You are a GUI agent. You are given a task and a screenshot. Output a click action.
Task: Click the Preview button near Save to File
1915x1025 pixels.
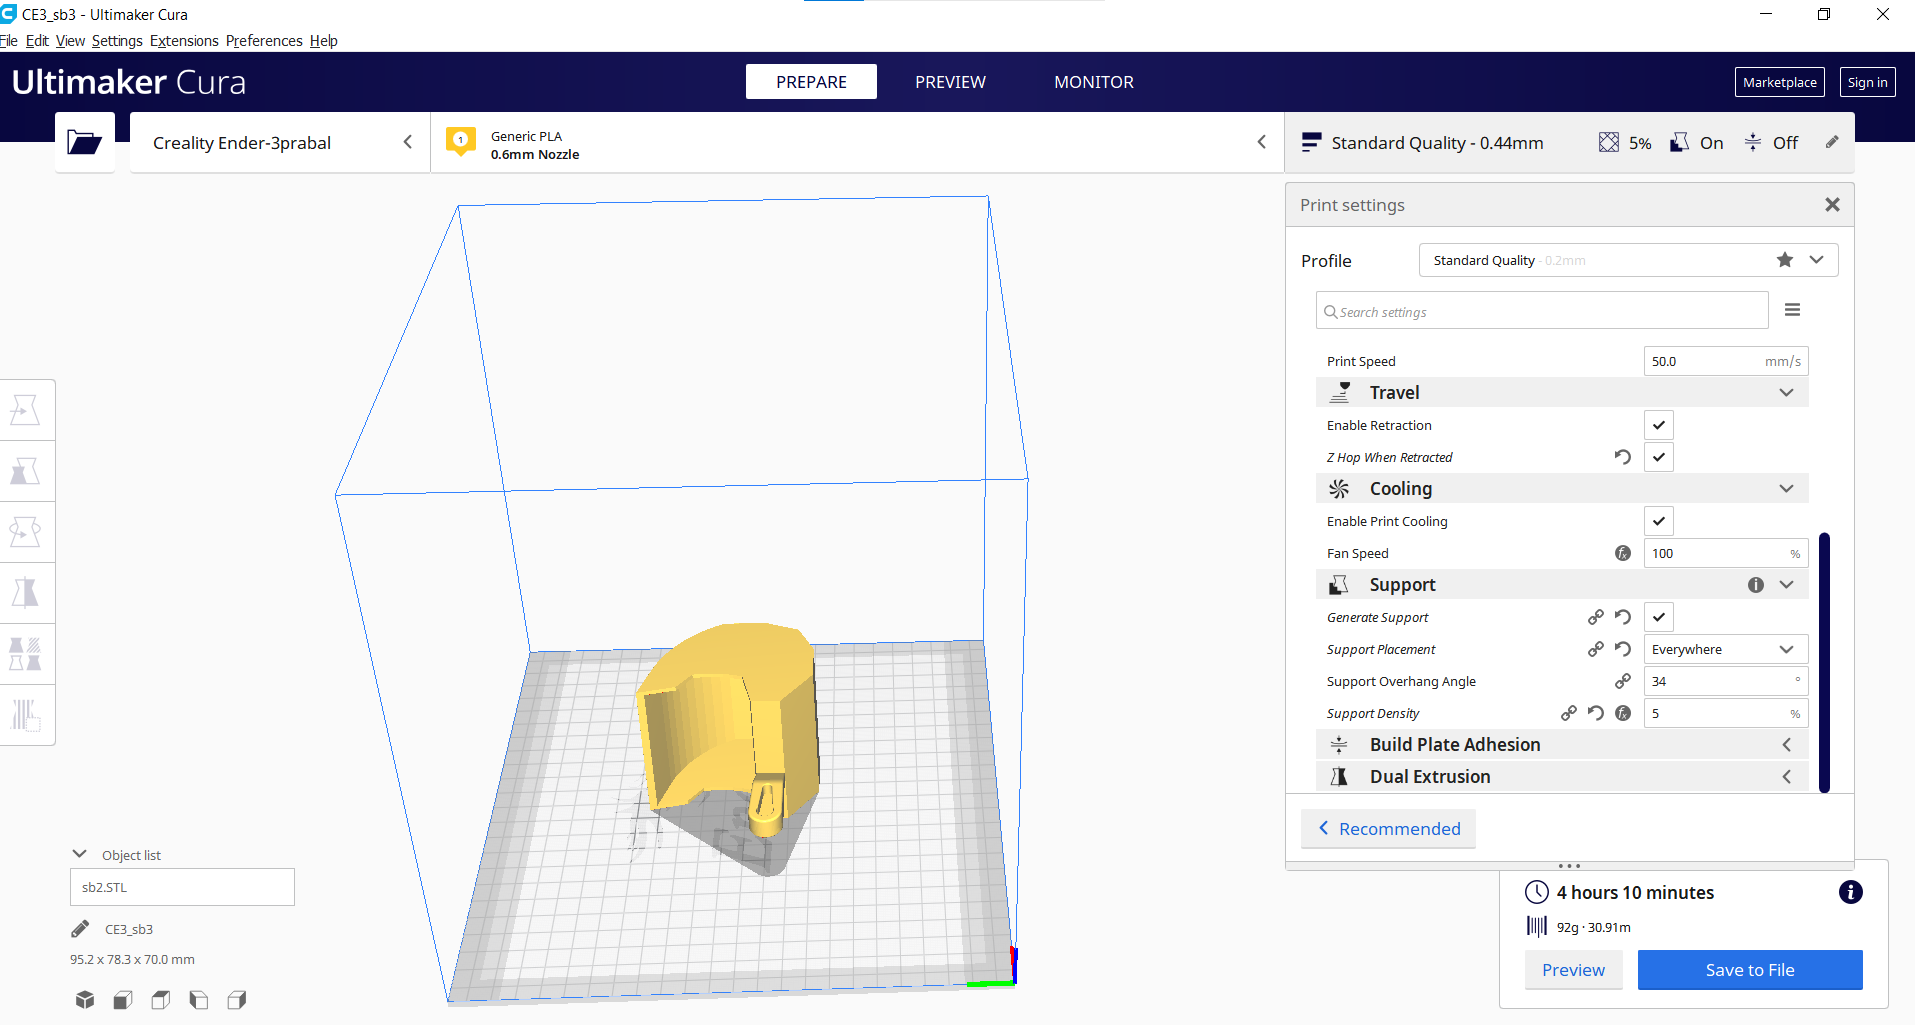(1573, 970)
